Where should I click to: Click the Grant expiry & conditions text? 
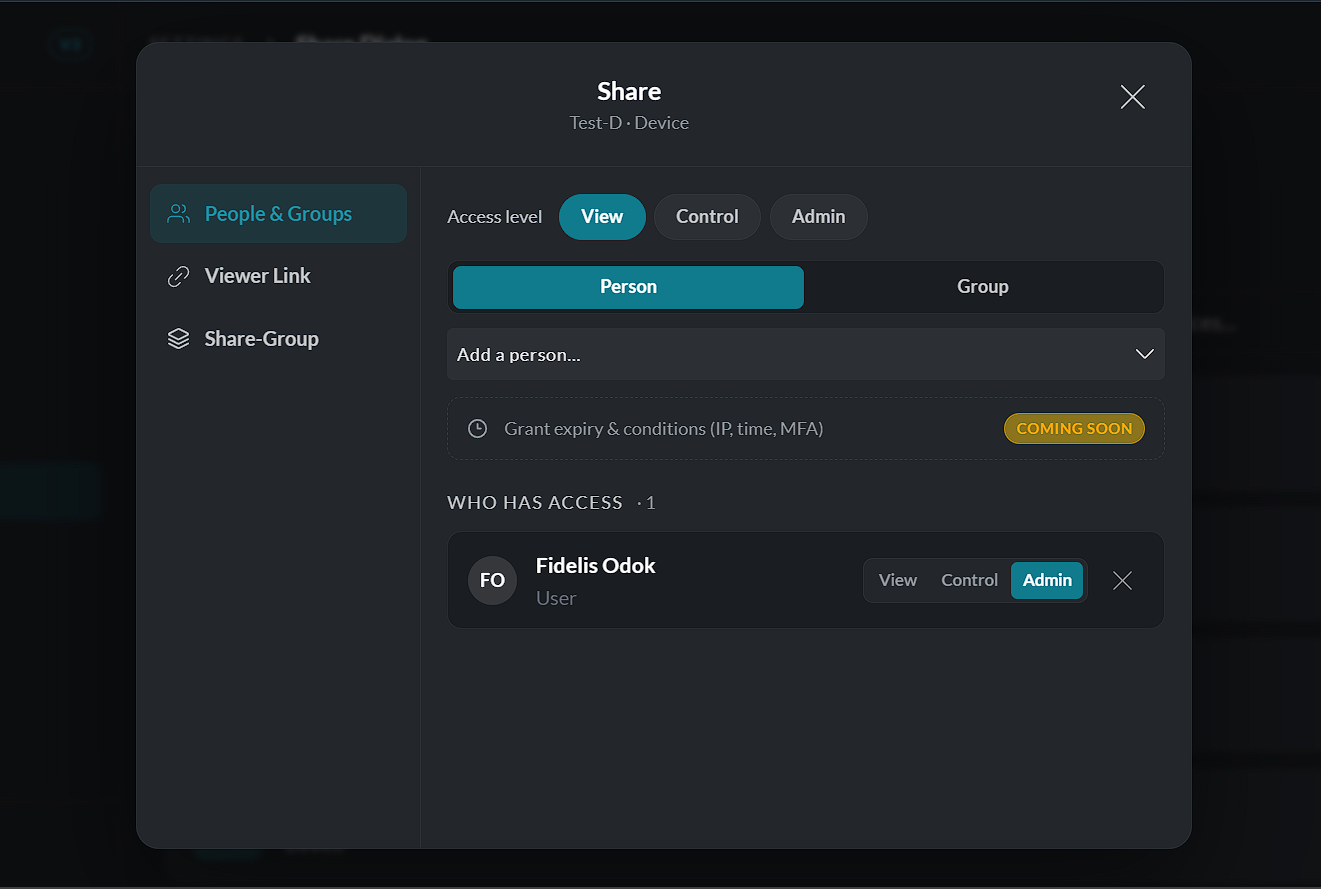coord(663,429)
